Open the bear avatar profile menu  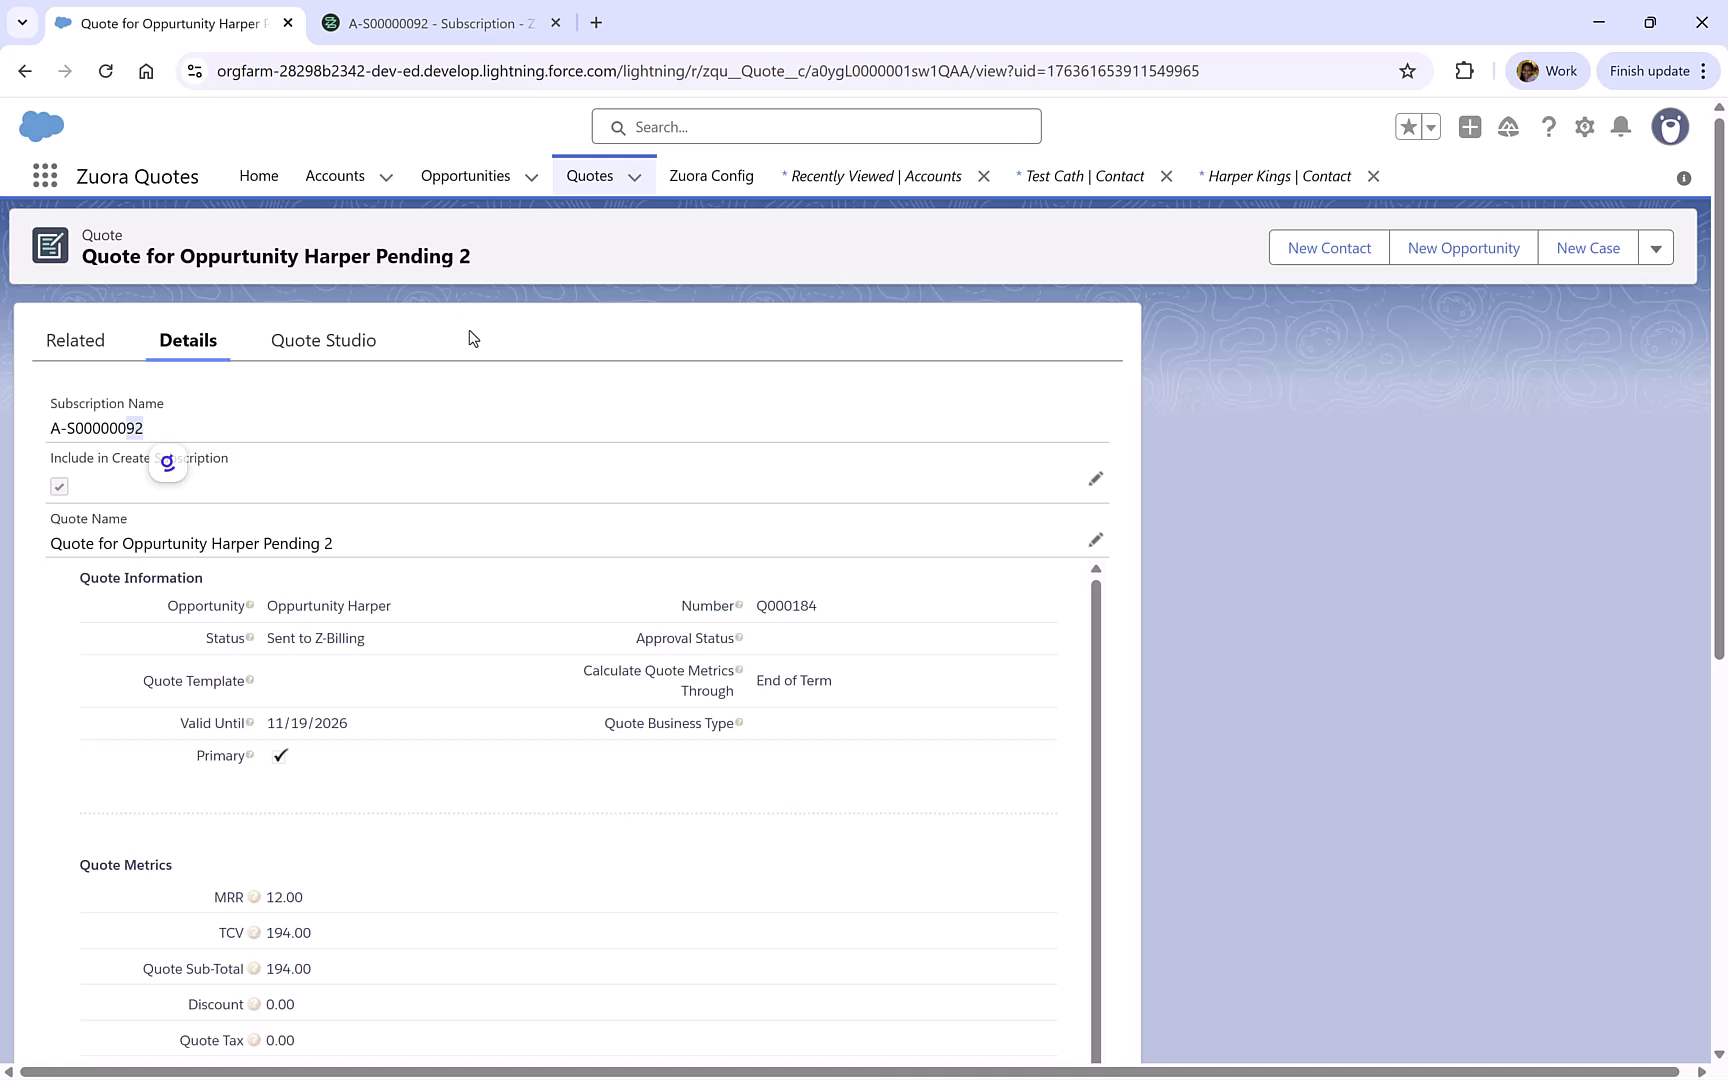1670,127
